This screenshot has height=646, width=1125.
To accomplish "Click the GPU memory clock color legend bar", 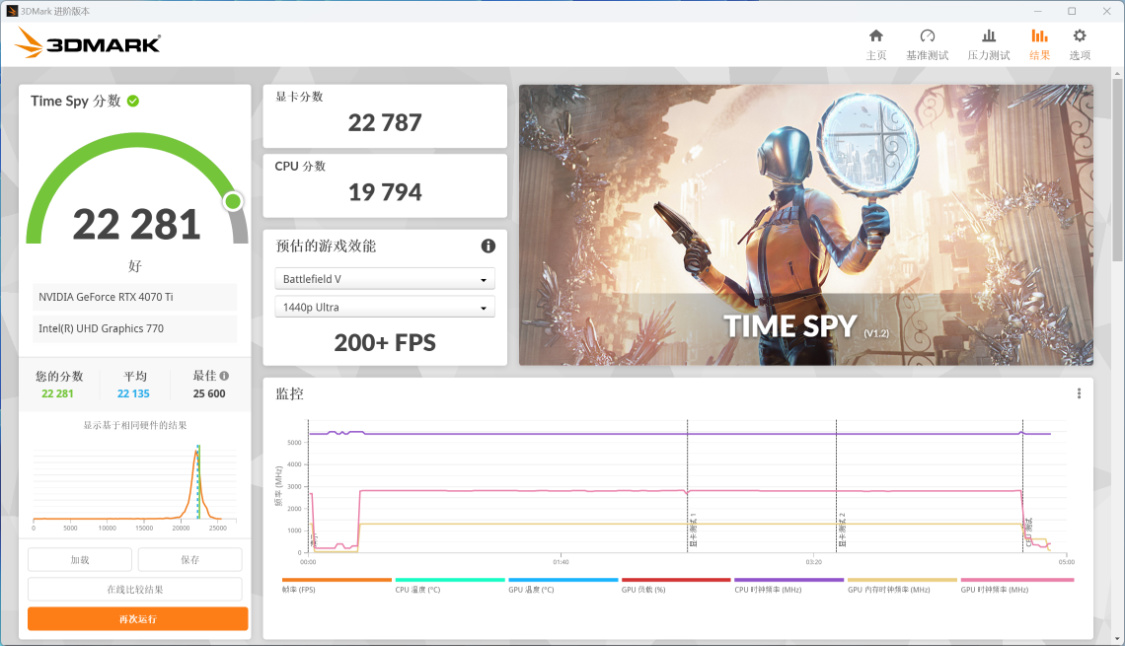I will (902, 580).
